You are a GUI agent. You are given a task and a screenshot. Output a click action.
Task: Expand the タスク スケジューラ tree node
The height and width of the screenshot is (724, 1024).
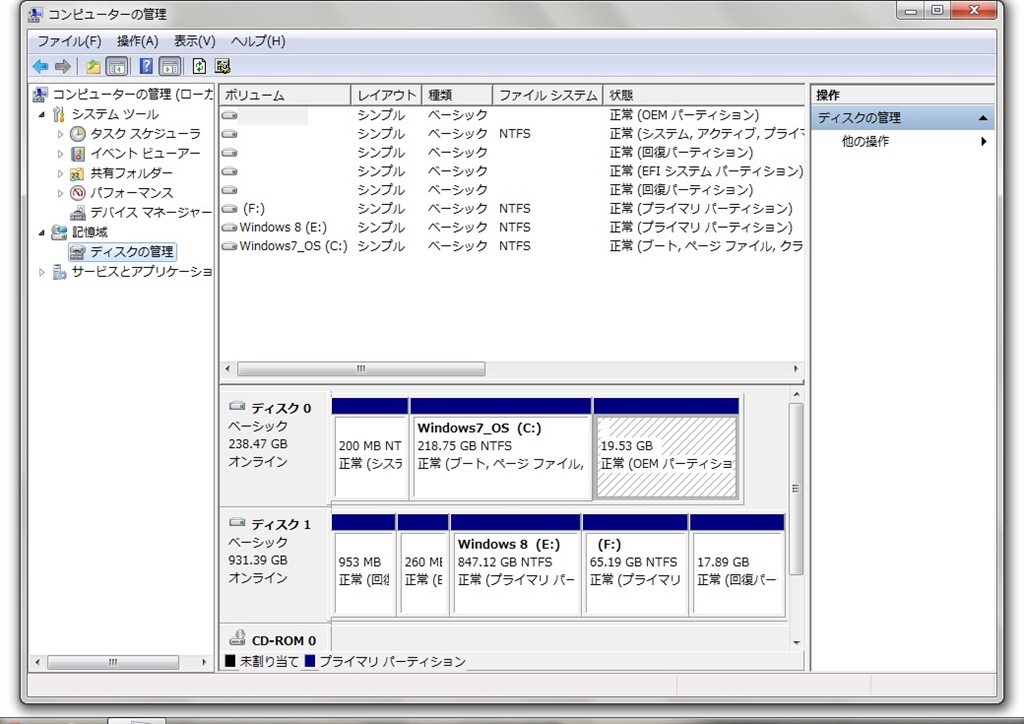click(x=60, y=134)
